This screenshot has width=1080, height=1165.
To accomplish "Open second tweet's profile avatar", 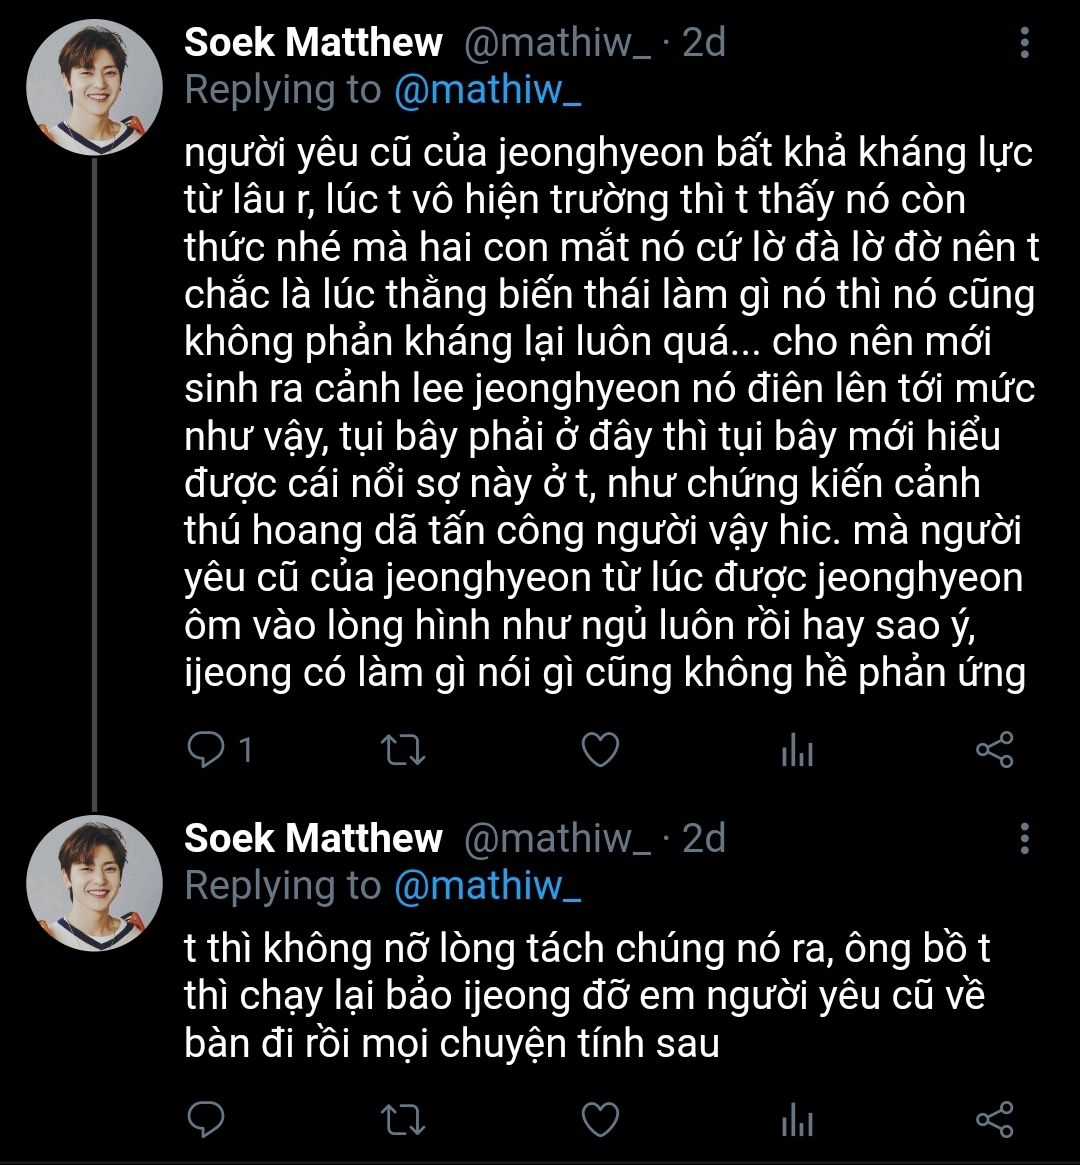I will click(x=95, y=882).
